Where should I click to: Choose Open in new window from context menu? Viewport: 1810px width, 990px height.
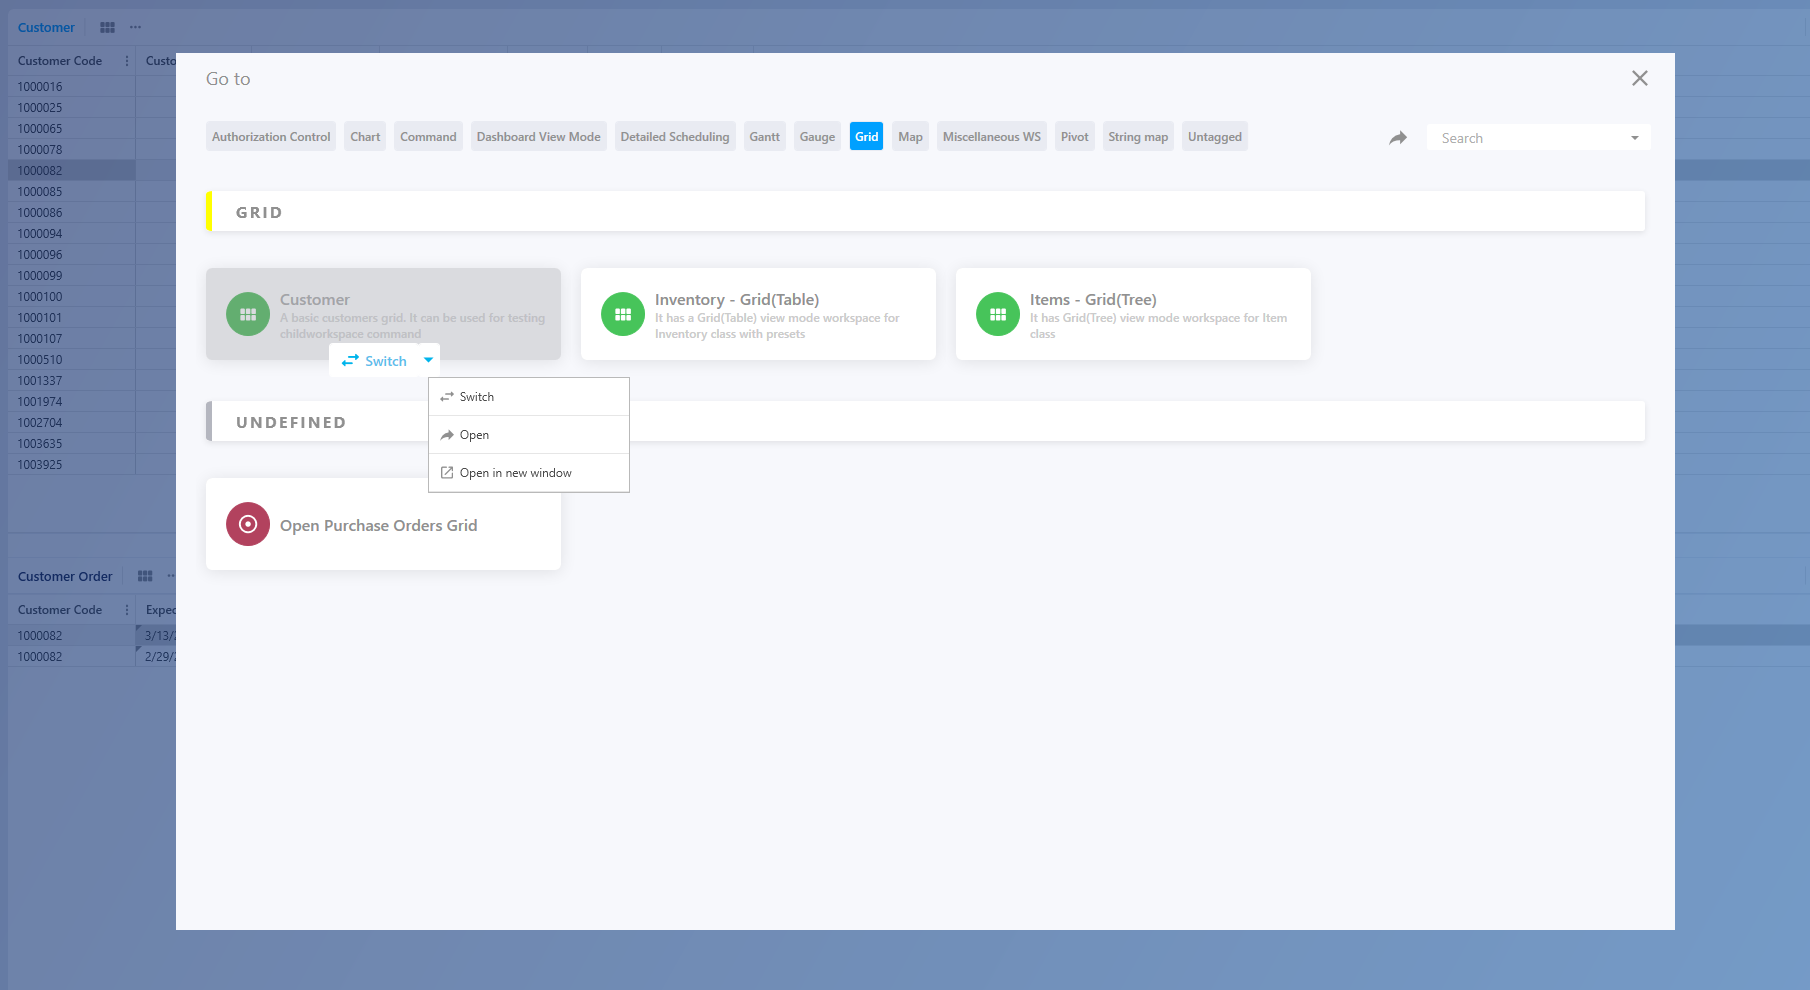click(x=515, y=472)
